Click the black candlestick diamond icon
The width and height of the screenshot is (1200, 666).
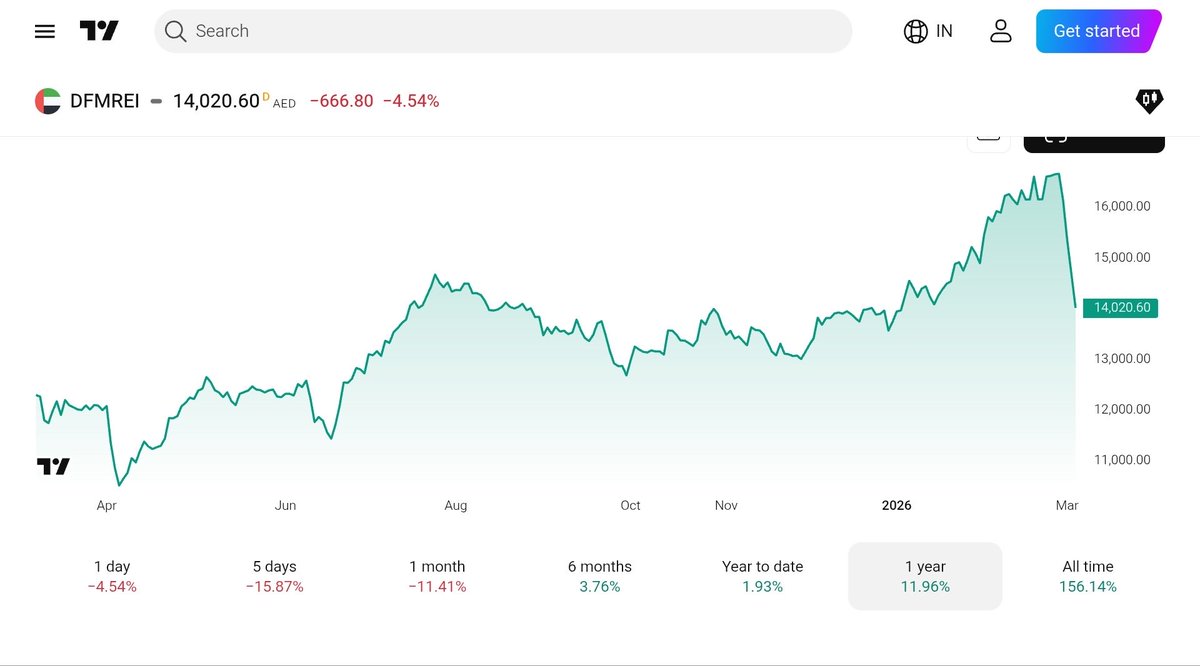(x=1148, y=100)
